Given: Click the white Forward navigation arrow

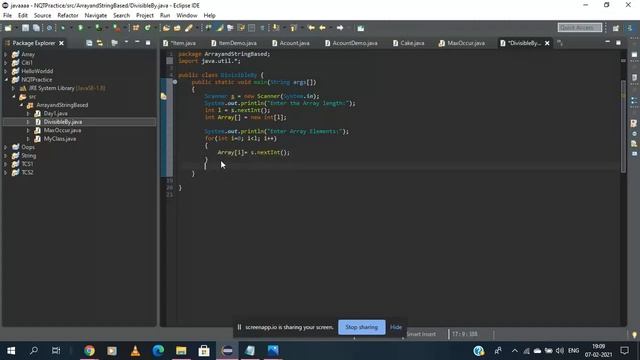Looking at the screenshot, I should pyautogui.click(x=340, y=28).
